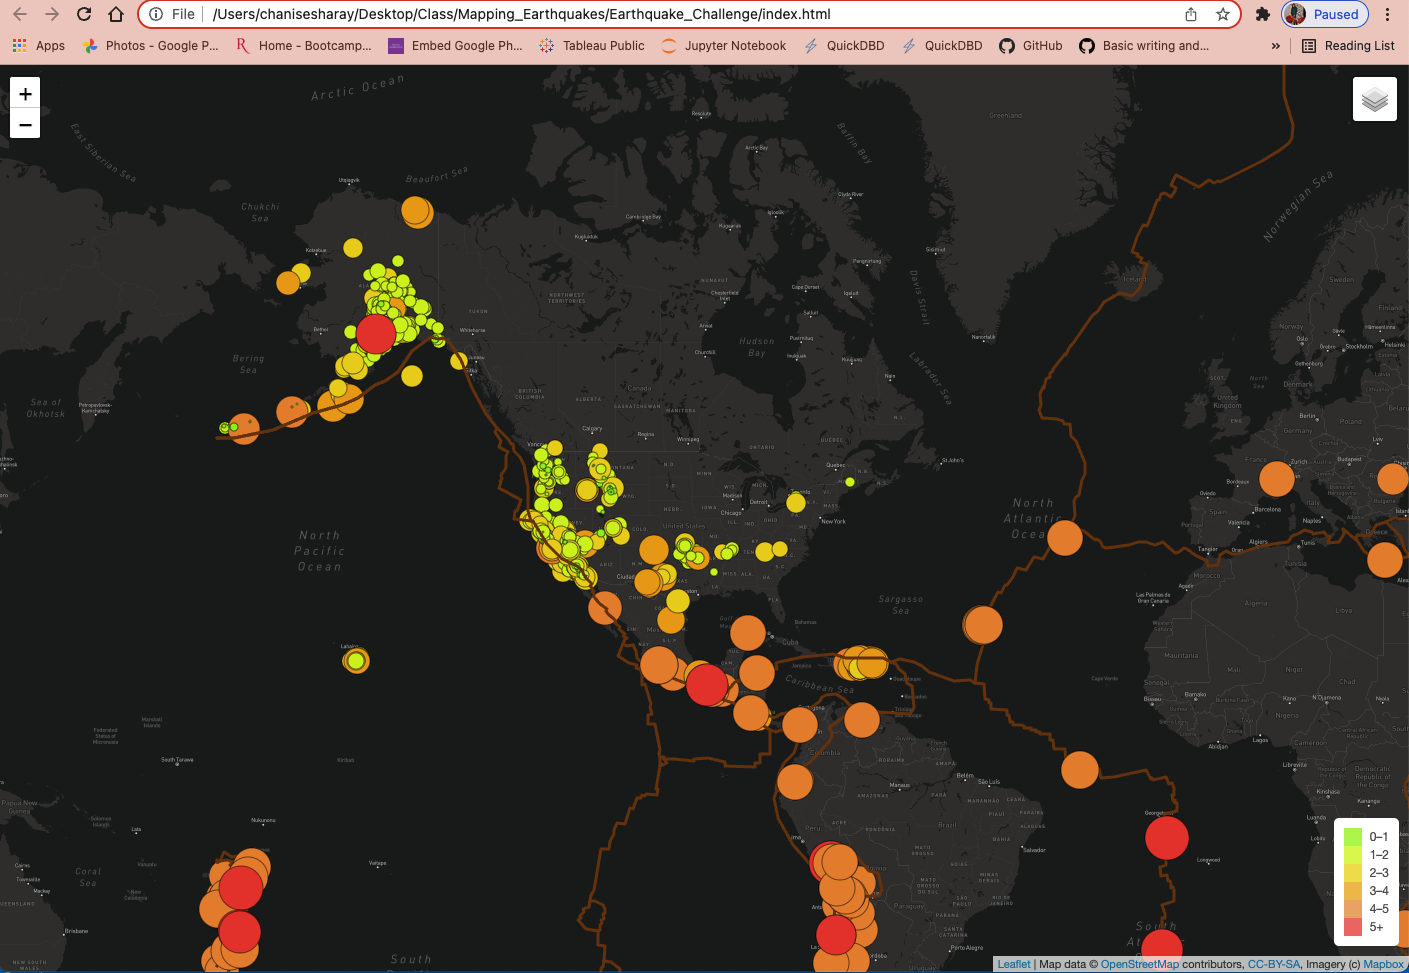The height and width of the screenshot is (973, 1409).
Task: Zoom out of the earthquake map
Action: [25, 124]
